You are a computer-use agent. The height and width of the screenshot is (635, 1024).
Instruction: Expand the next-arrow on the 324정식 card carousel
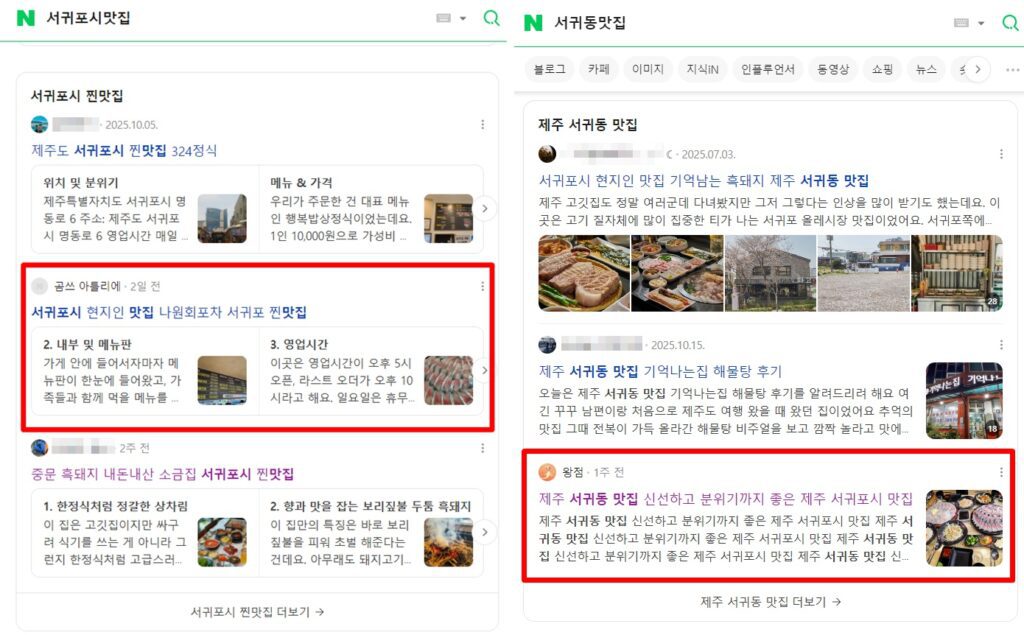coord(486,210)
